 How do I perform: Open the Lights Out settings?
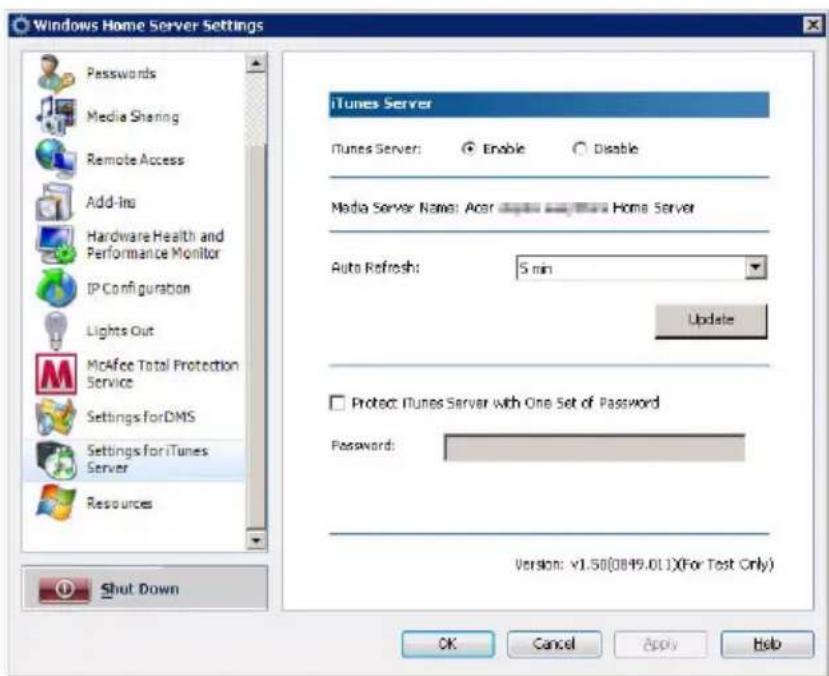pos(120,331)
